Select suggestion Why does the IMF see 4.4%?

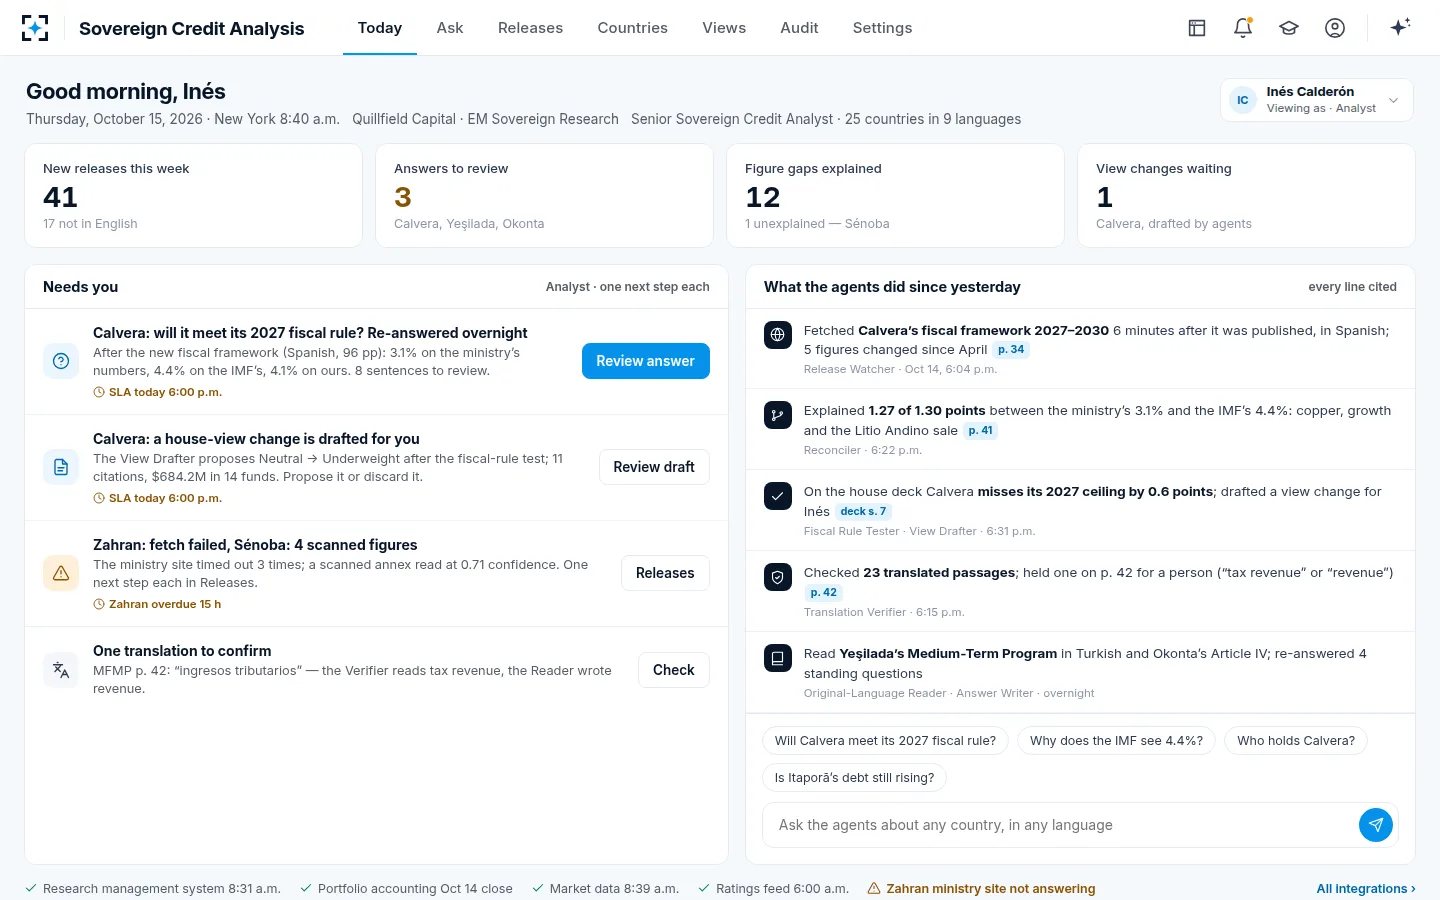click(1116, 741)
